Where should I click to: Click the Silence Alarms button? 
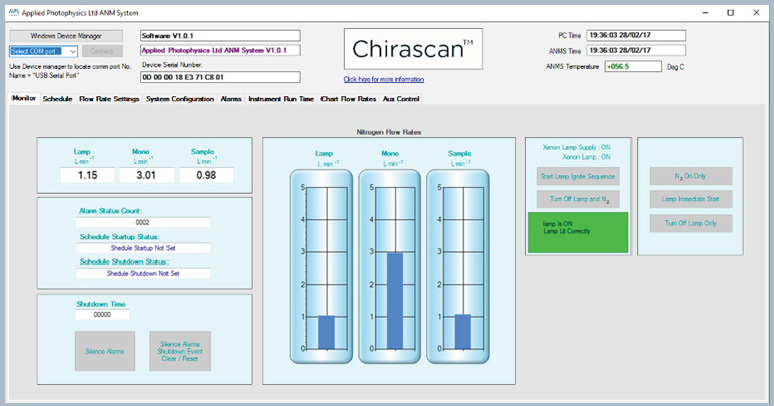105,351
